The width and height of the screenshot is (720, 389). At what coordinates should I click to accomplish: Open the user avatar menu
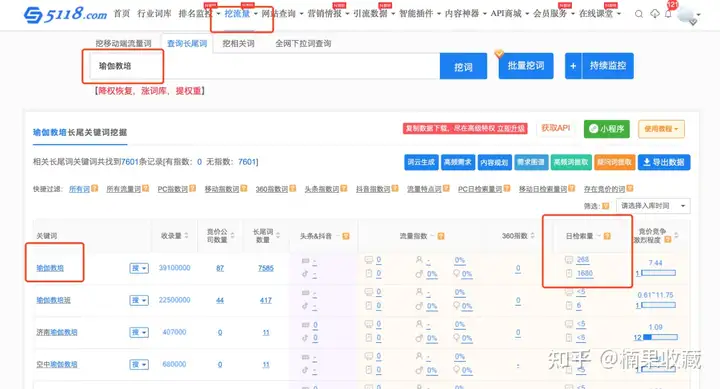(x=687, y=15)
